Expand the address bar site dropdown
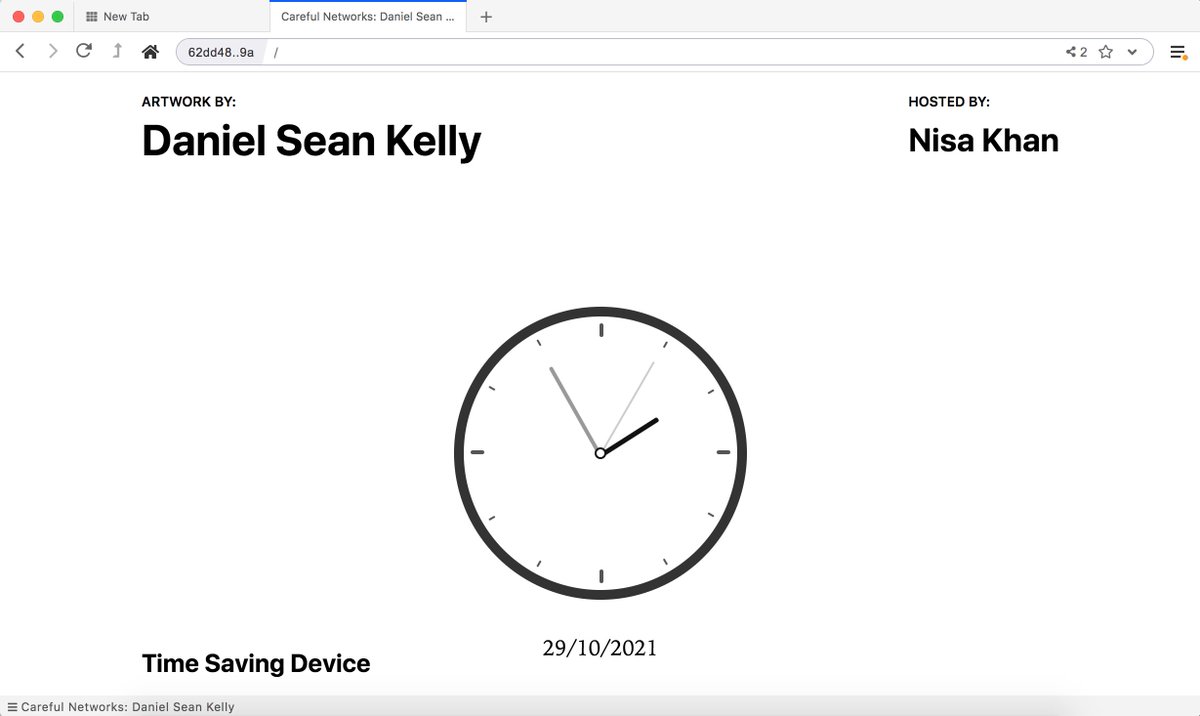The image size is (1200, 716). click(1132, 51)
